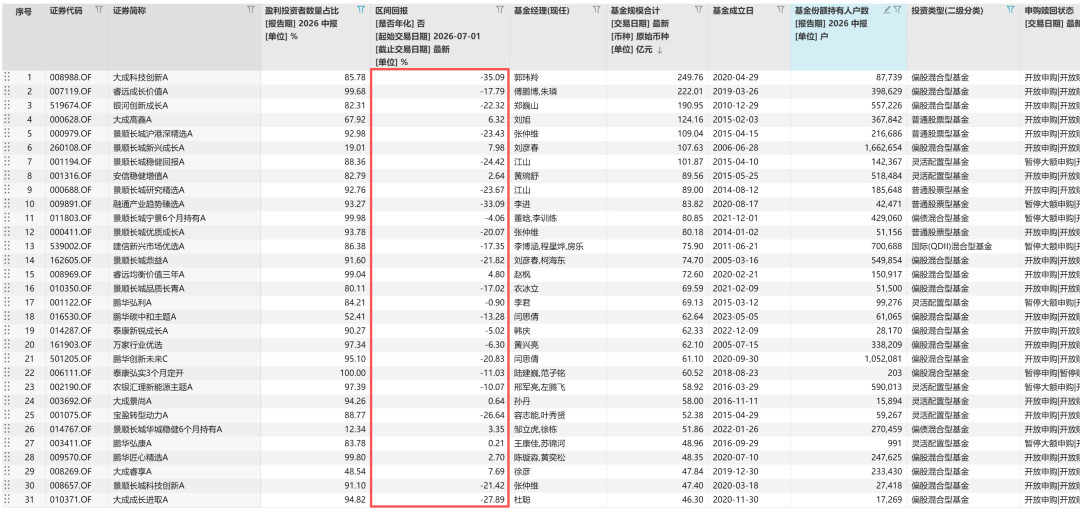Click inception date 2005-03-16
Image resolution: width=1080 pixels, height=508 pixels.
pyautogui.click(x=735, y=260)
